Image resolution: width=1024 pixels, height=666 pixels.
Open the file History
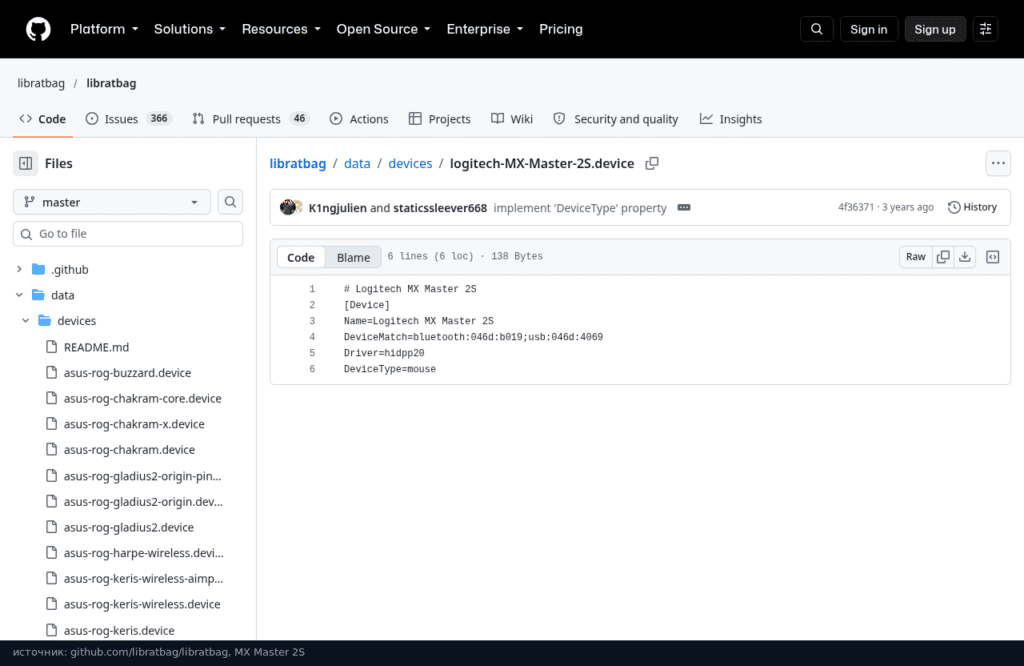(972, 208)
